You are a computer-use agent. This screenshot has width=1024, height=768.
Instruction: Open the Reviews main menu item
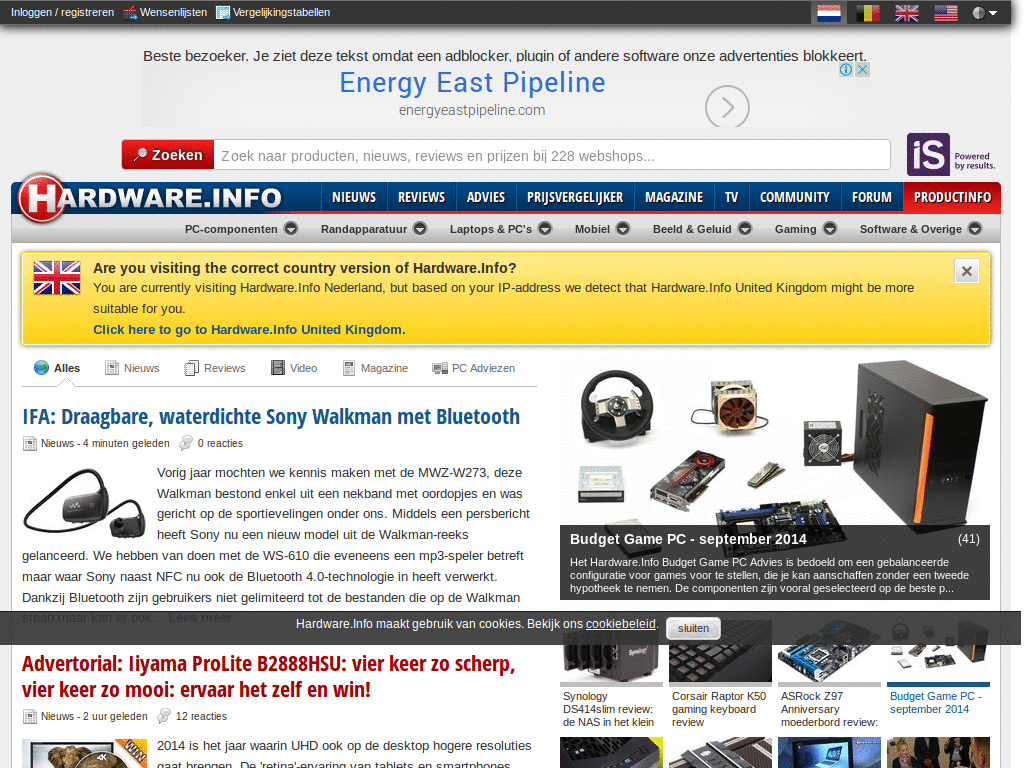pos(421,197)
